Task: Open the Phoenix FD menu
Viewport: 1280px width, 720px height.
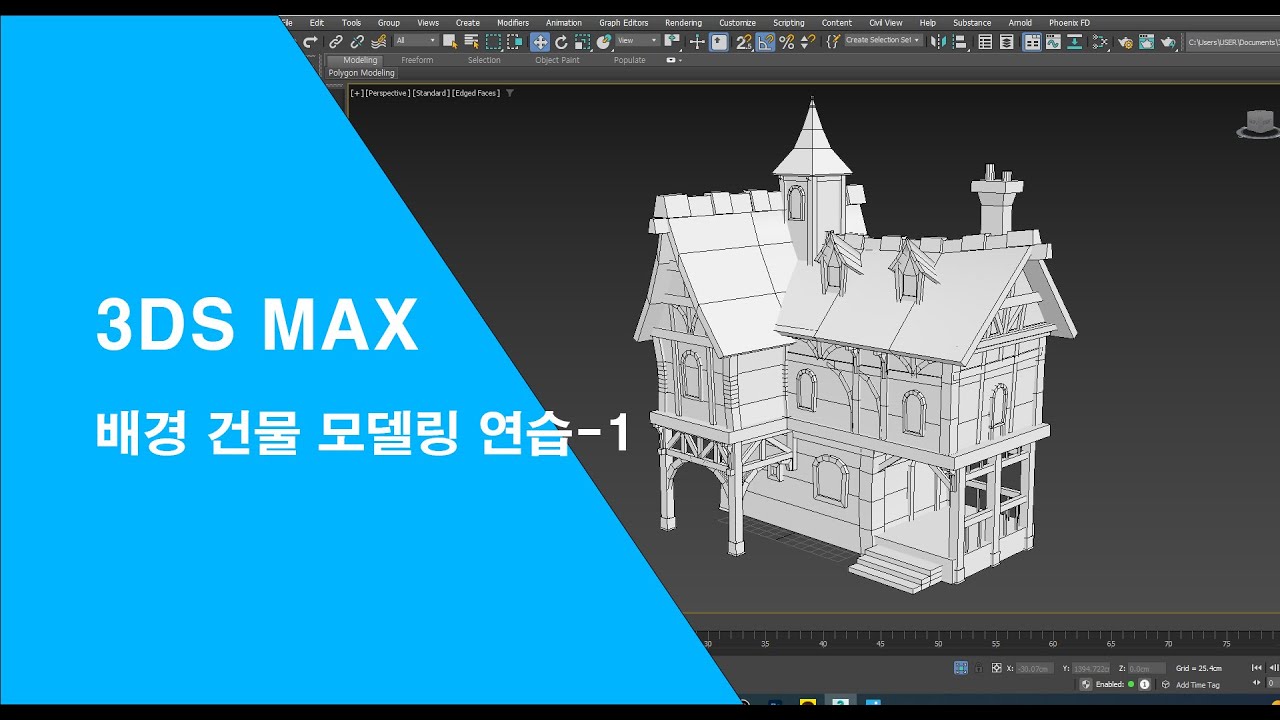Action: (1069, 23)
